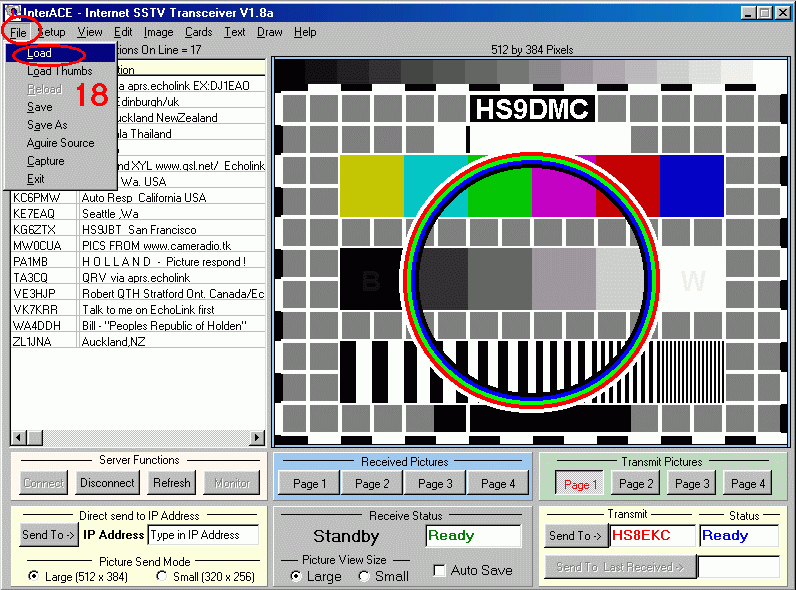Select station TA3CQ in the list
The image size is (796, 590).
tap(138, 278)
